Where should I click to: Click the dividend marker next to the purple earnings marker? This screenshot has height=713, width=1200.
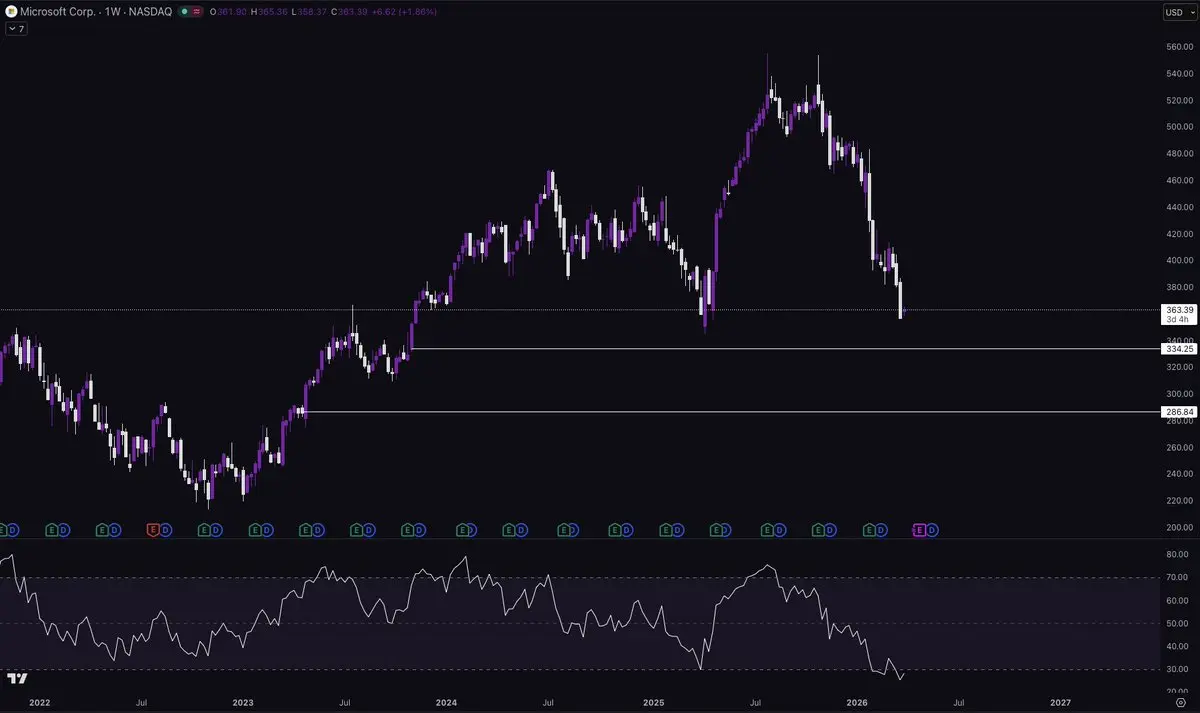(x=931, y=530)
